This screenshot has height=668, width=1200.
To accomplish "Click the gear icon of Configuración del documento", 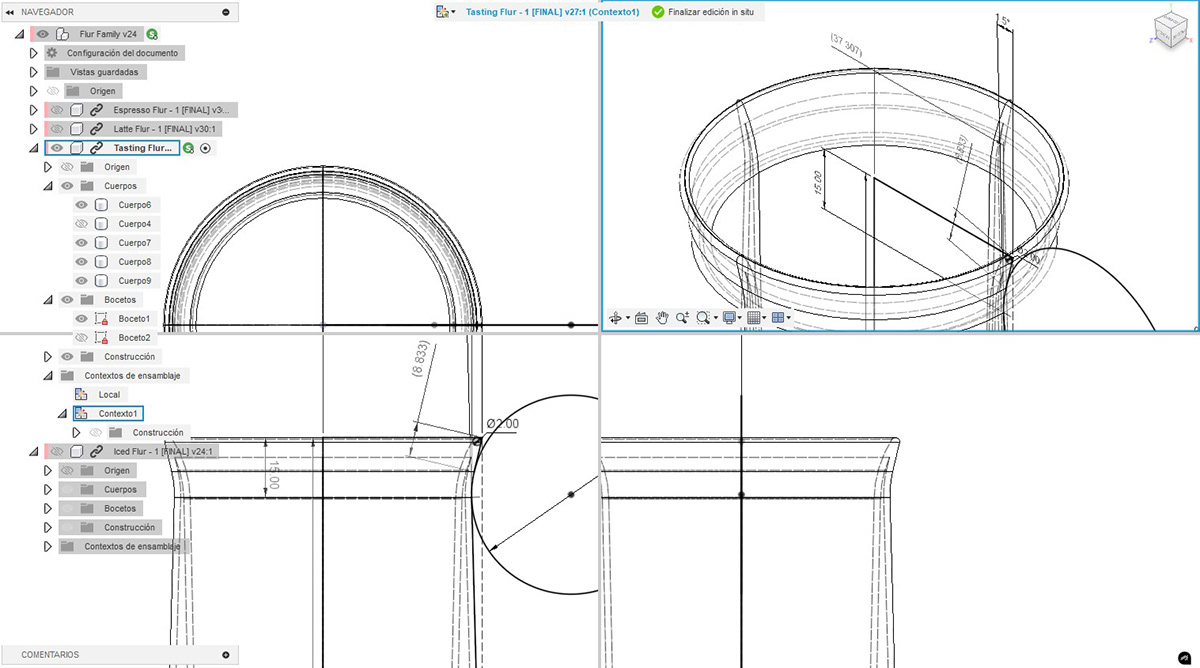I will [52, 53].
